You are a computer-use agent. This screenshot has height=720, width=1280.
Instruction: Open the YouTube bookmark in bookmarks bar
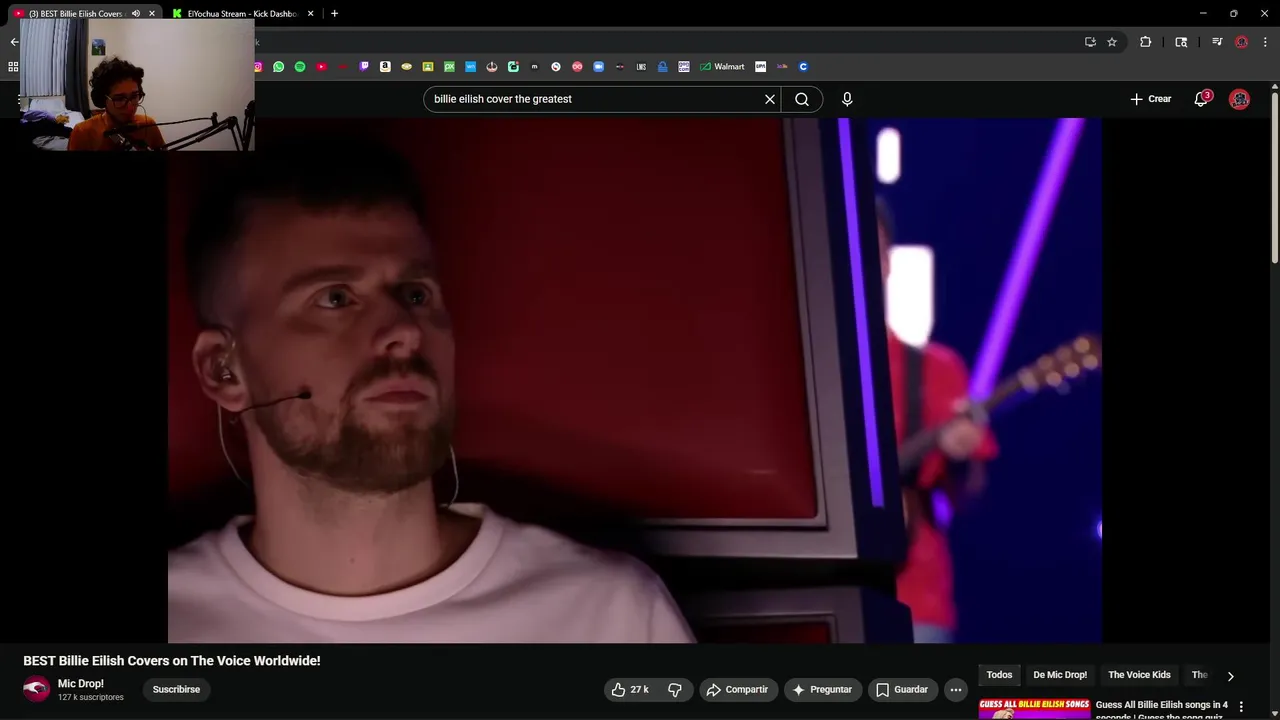[x=321, y=67]
